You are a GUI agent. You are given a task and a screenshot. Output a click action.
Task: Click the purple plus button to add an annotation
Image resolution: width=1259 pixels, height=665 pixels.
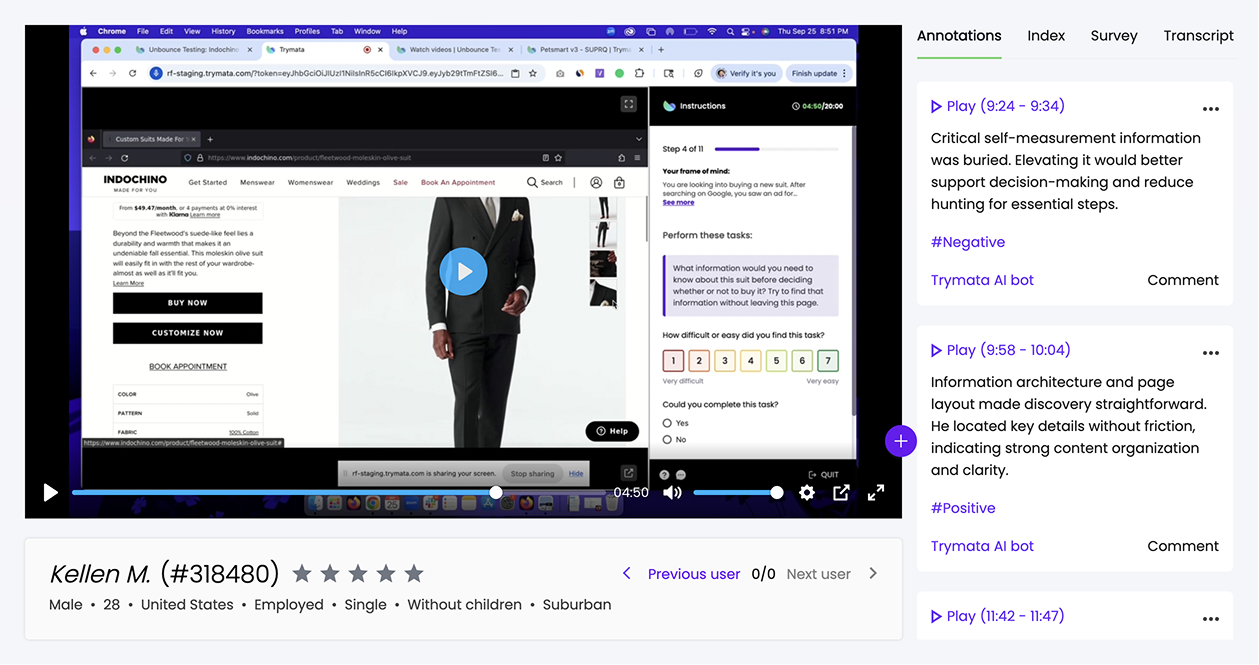(900, 440)
